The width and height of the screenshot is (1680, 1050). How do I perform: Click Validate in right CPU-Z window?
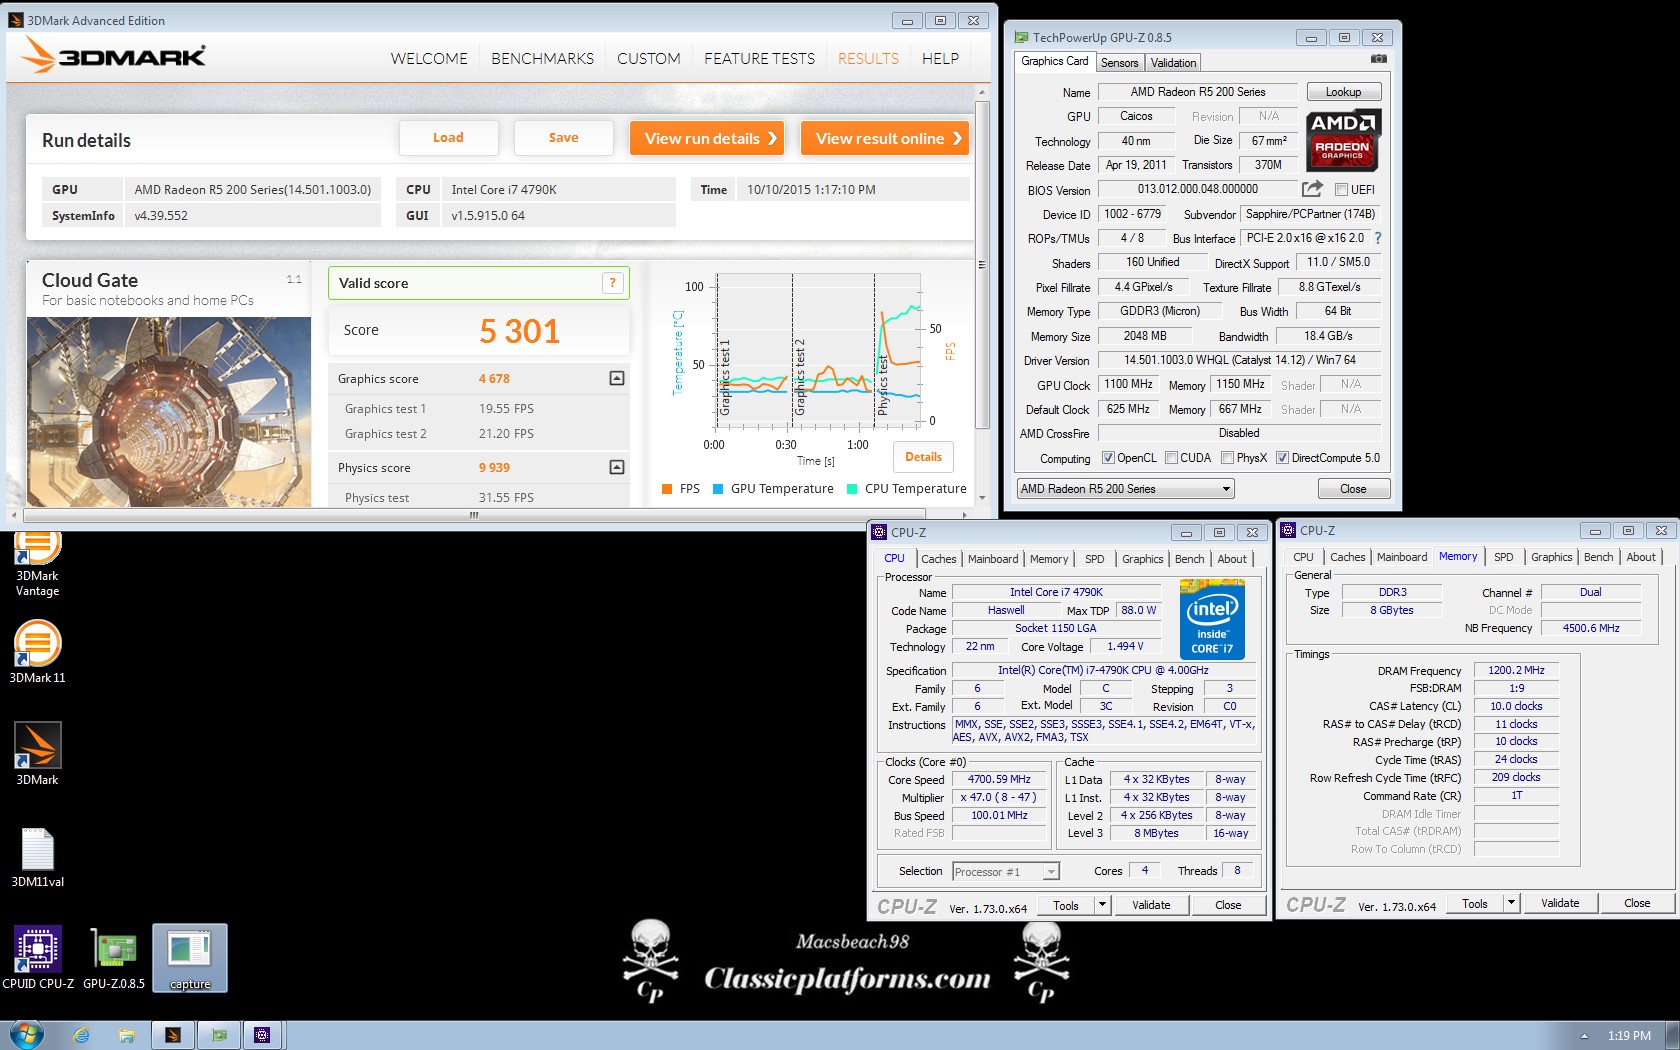coord(1559,903)
